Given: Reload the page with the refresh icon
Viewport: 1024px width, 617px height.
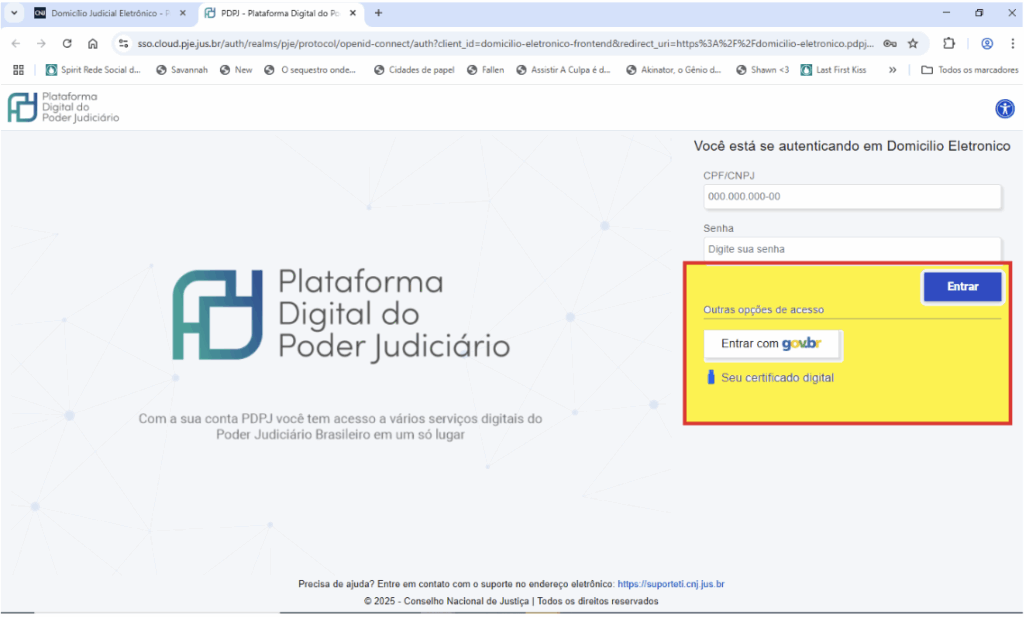Looking at the screenshot, I should point(67,44).
